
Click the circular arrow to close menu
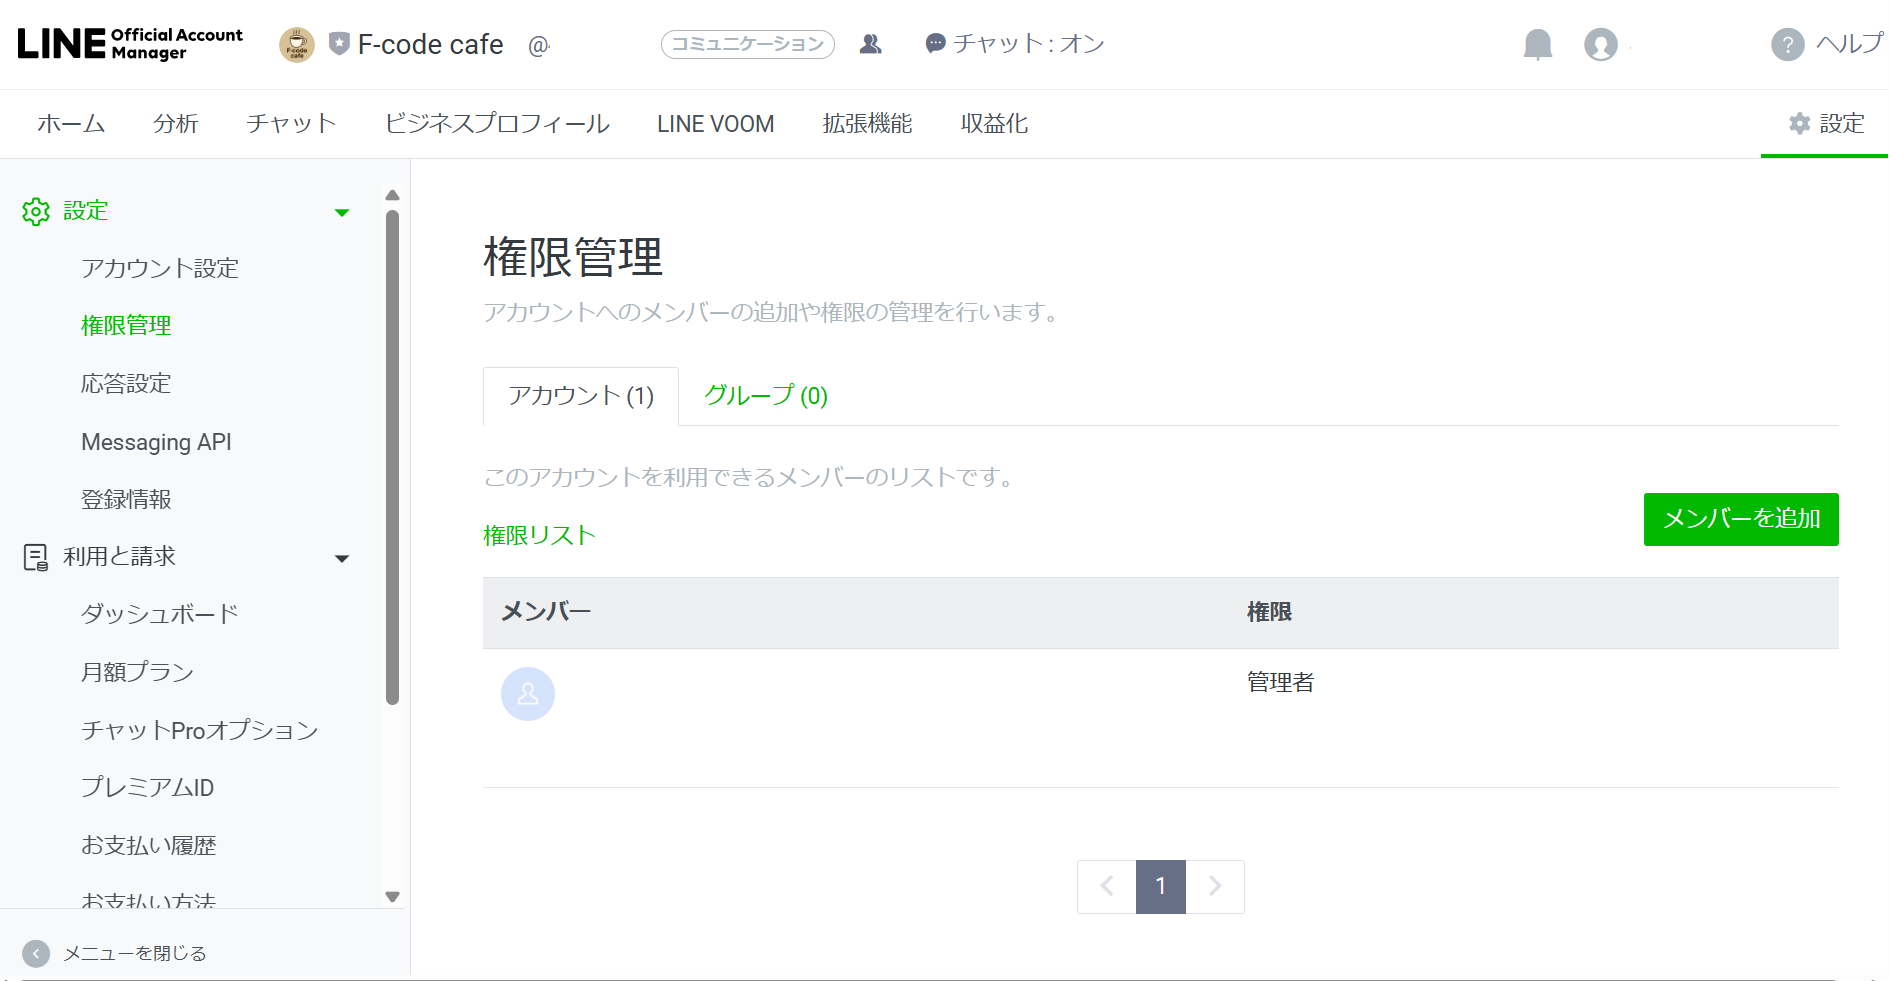pyautogui.click(x=36, y=953)
